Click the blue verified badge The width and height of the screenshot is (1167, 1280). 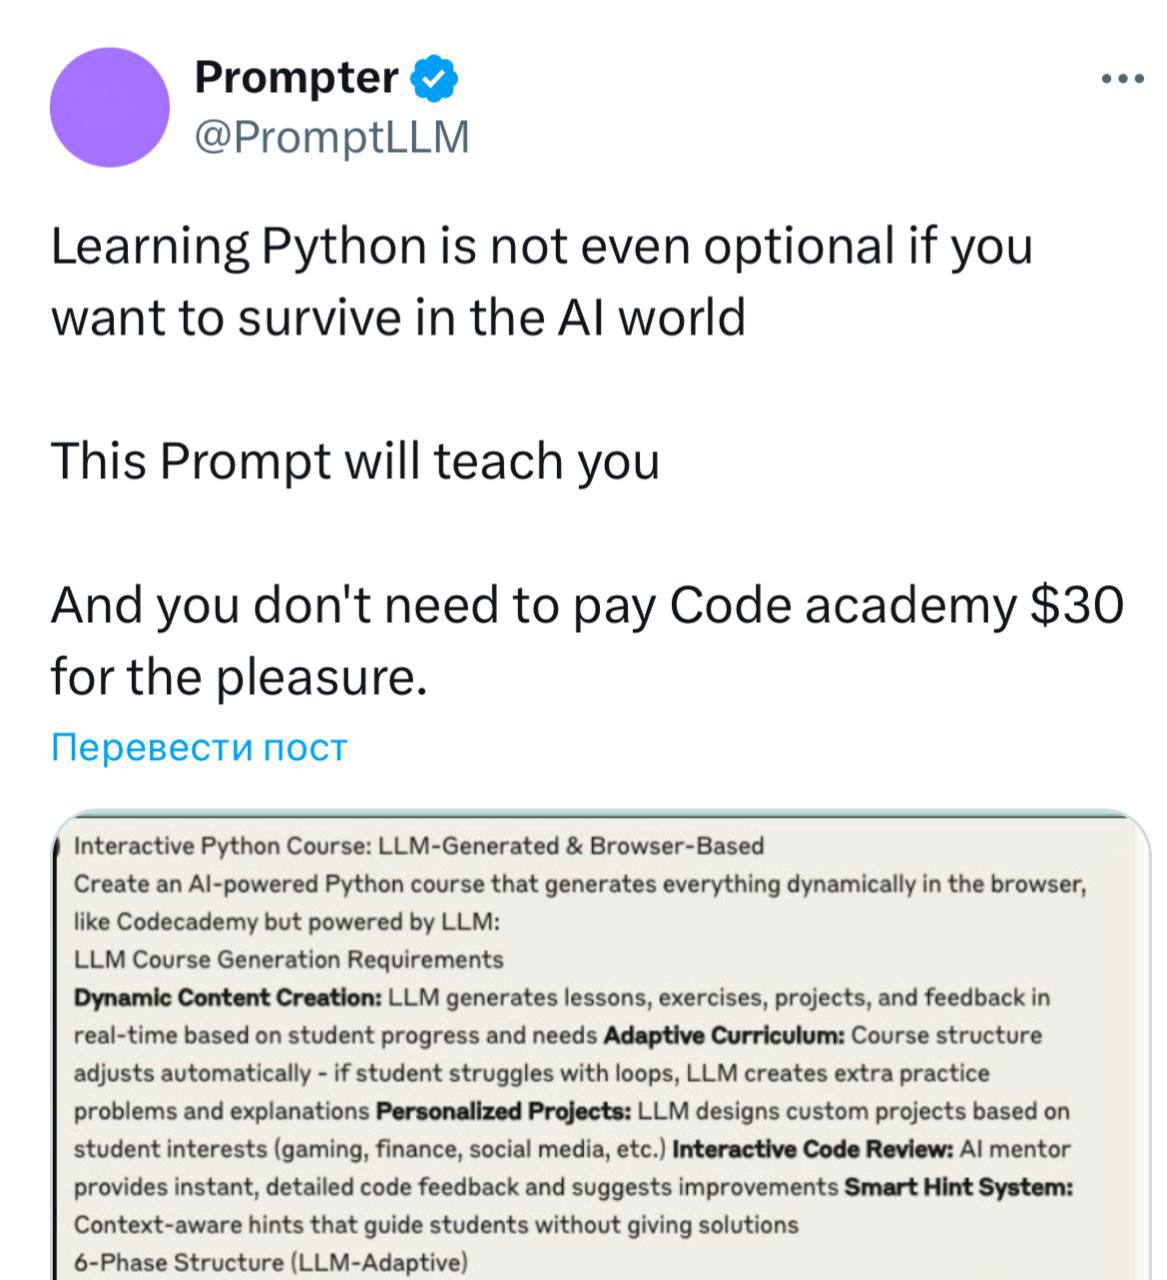point(435,78)
